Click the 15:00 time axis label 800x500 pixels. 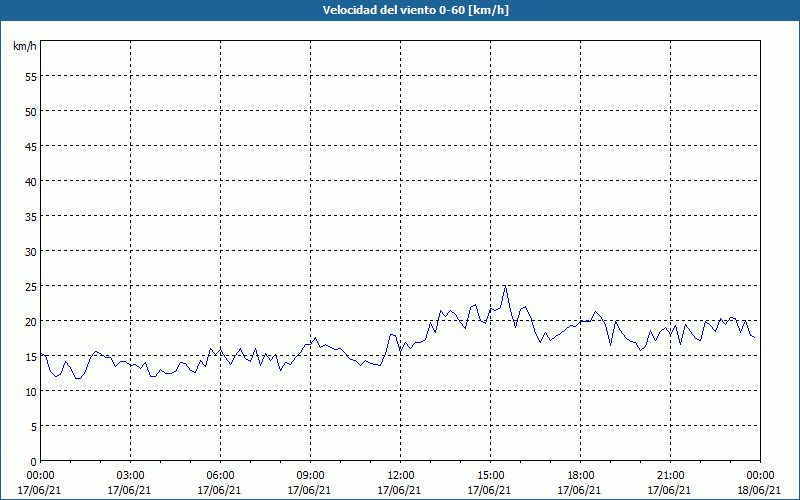pos(490,476)
